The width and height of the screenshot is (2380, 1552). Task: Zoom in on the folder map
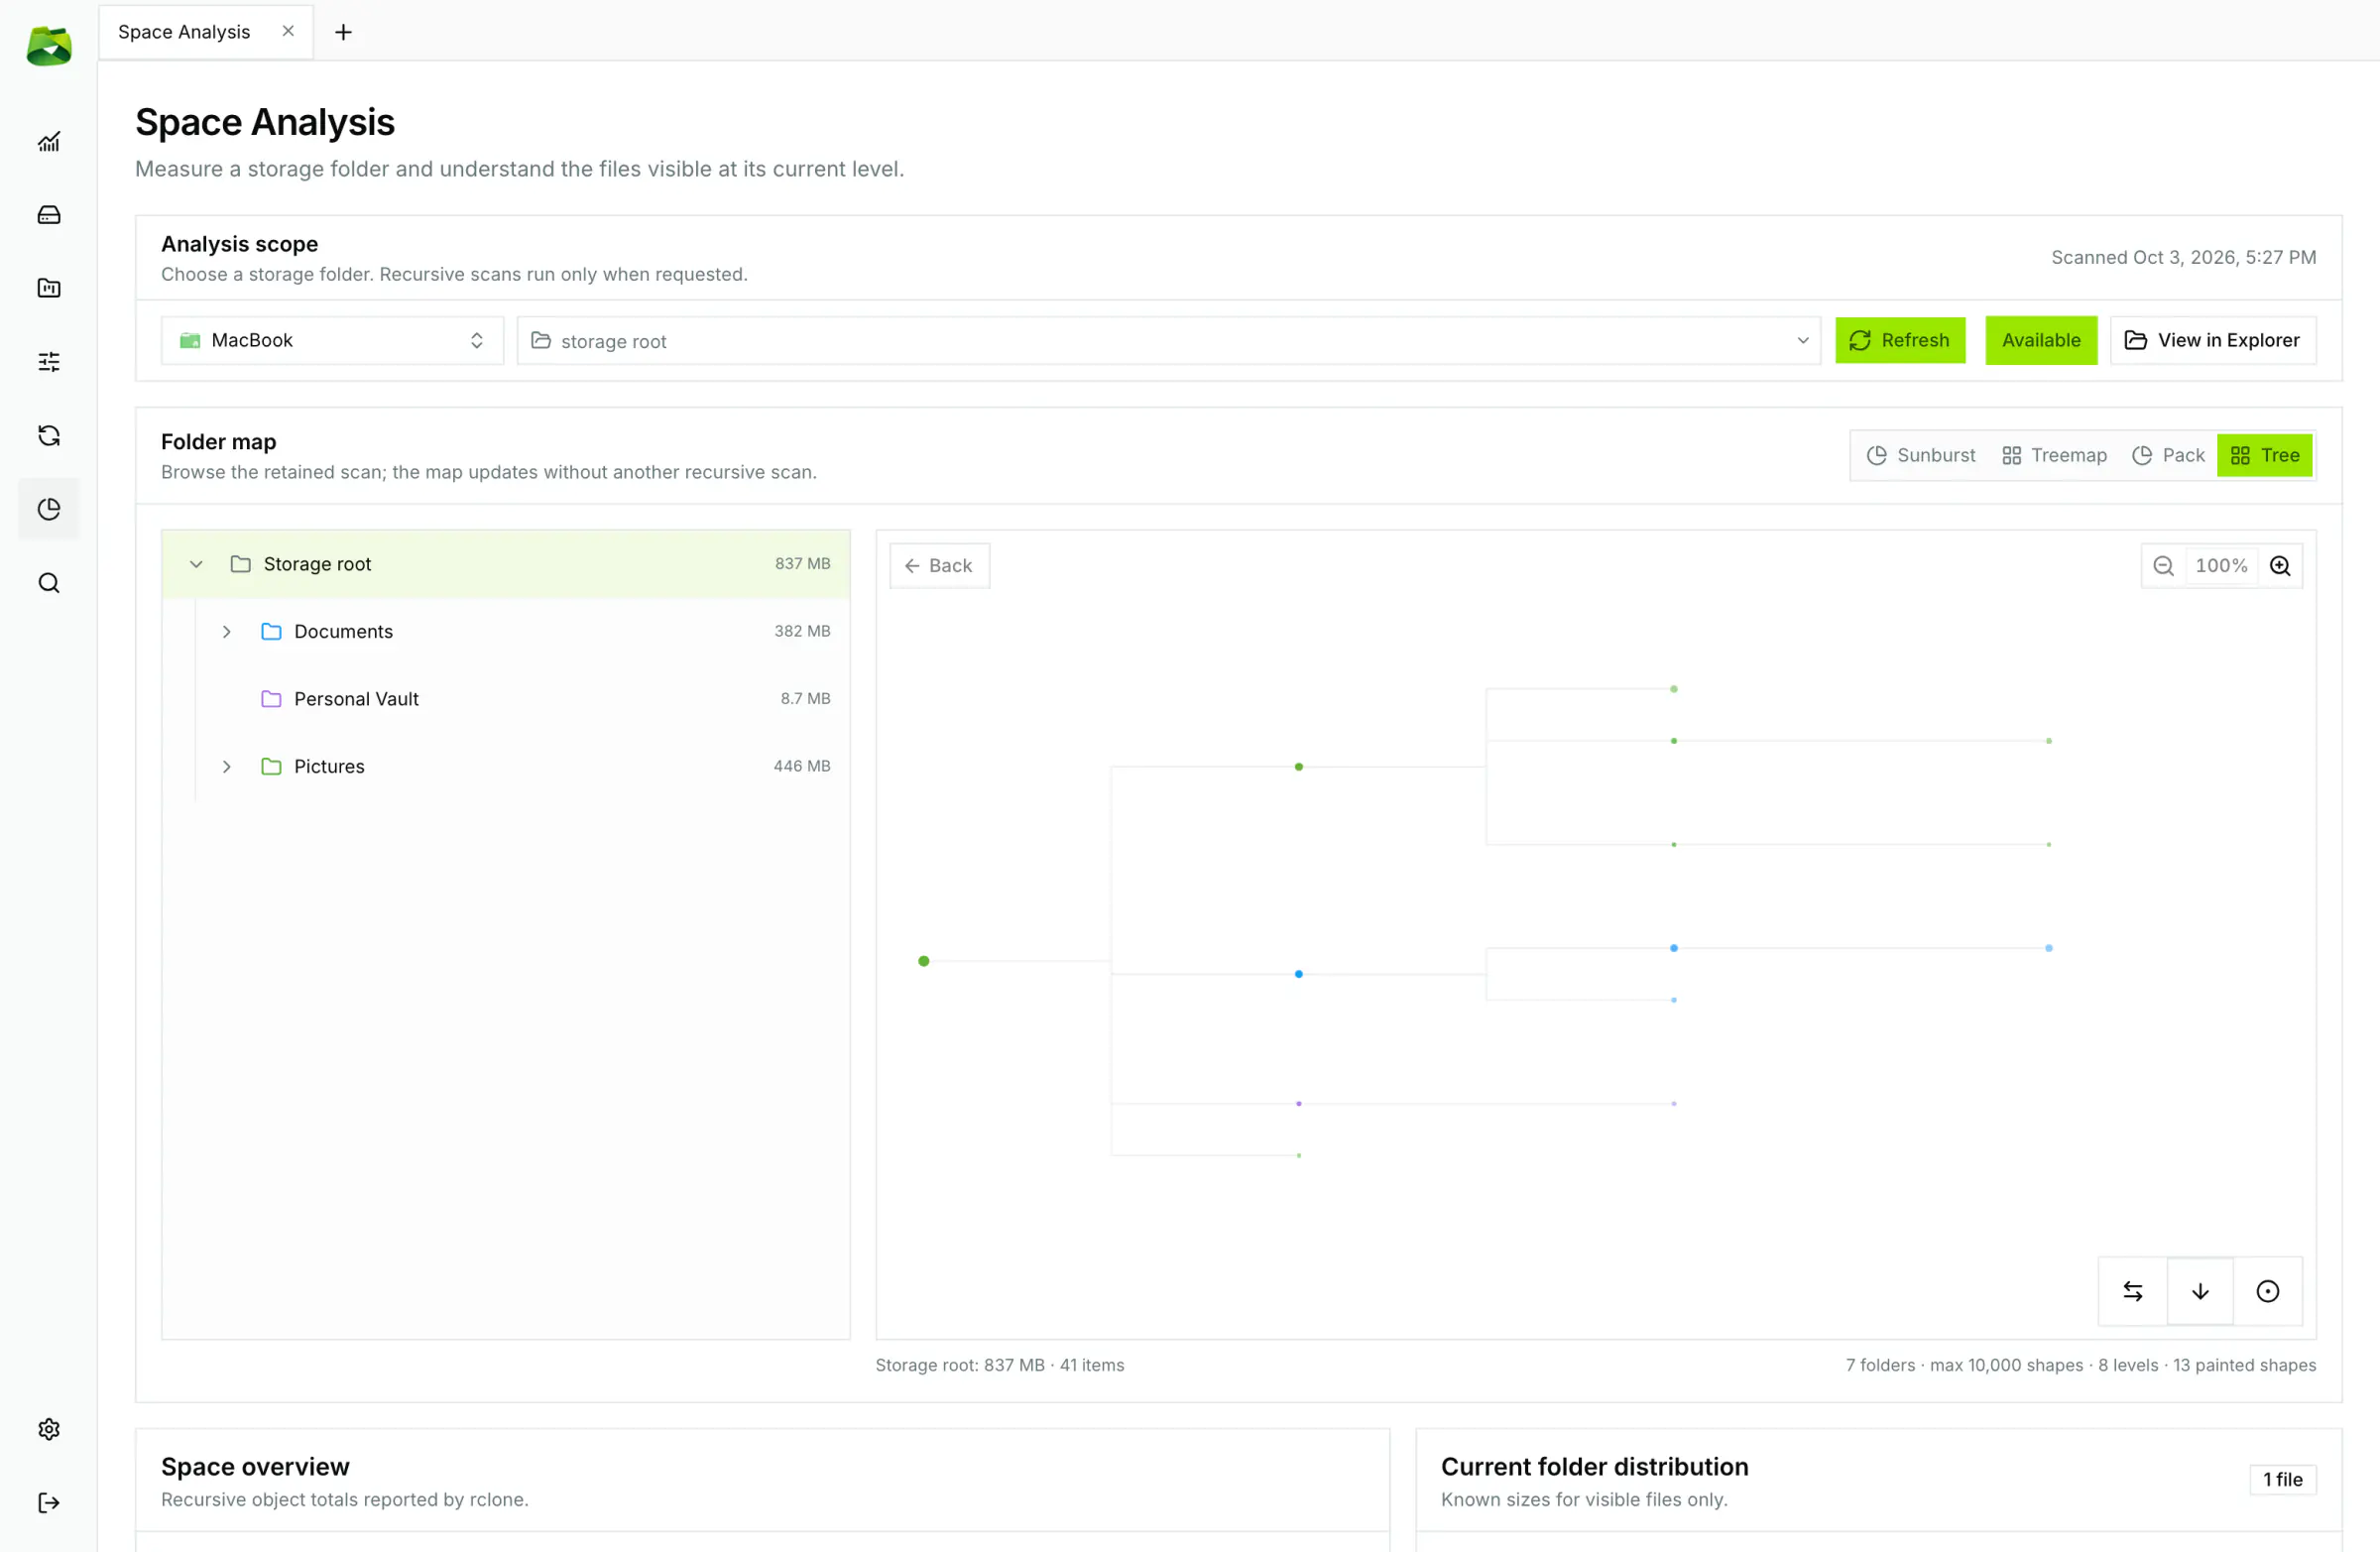point(2280,566)
